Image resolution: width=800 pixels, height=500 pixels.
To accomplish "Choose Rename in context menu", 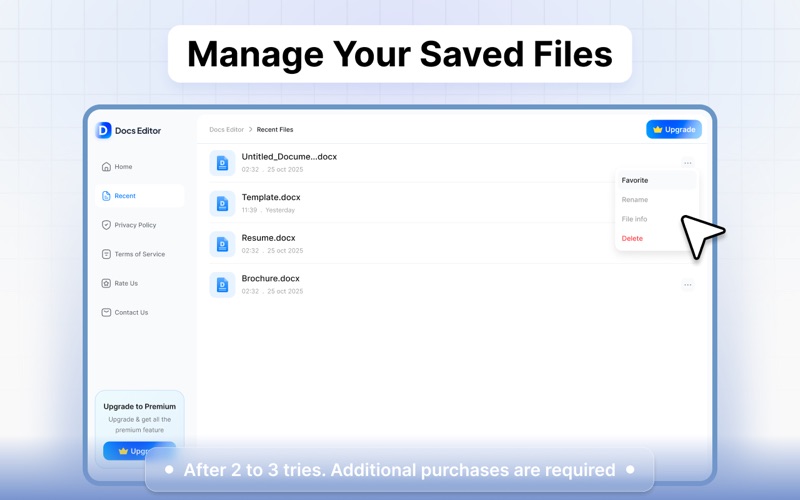I will 657,200.
